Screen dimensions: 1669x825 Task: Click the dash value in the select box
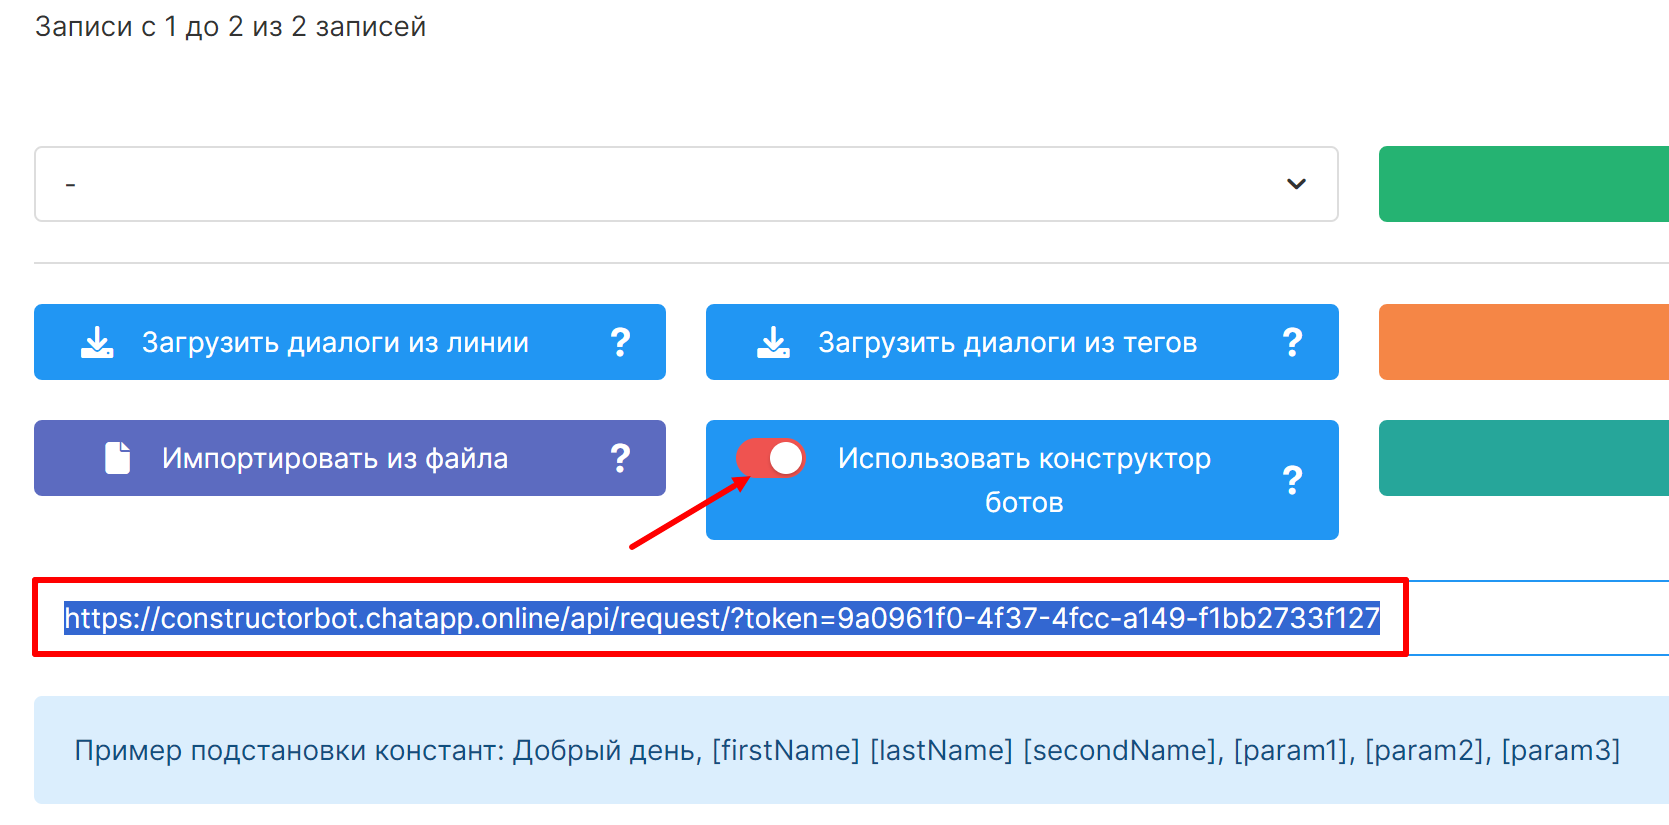pos(71,185)
